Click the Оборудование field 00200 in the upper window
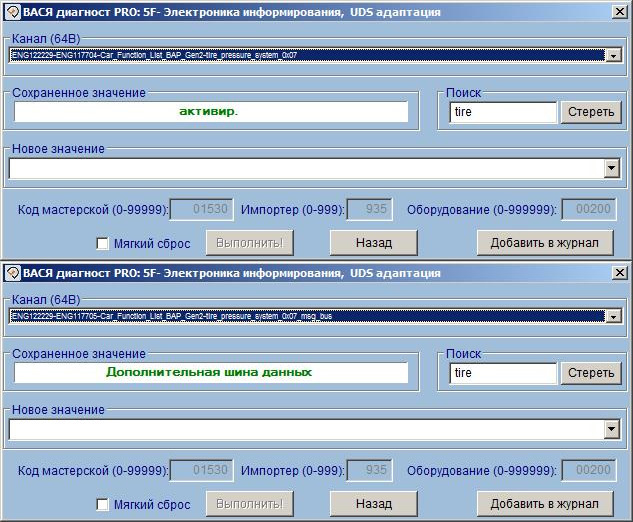Viewport: 633px width, 522px height. click(x=589, y=209)
